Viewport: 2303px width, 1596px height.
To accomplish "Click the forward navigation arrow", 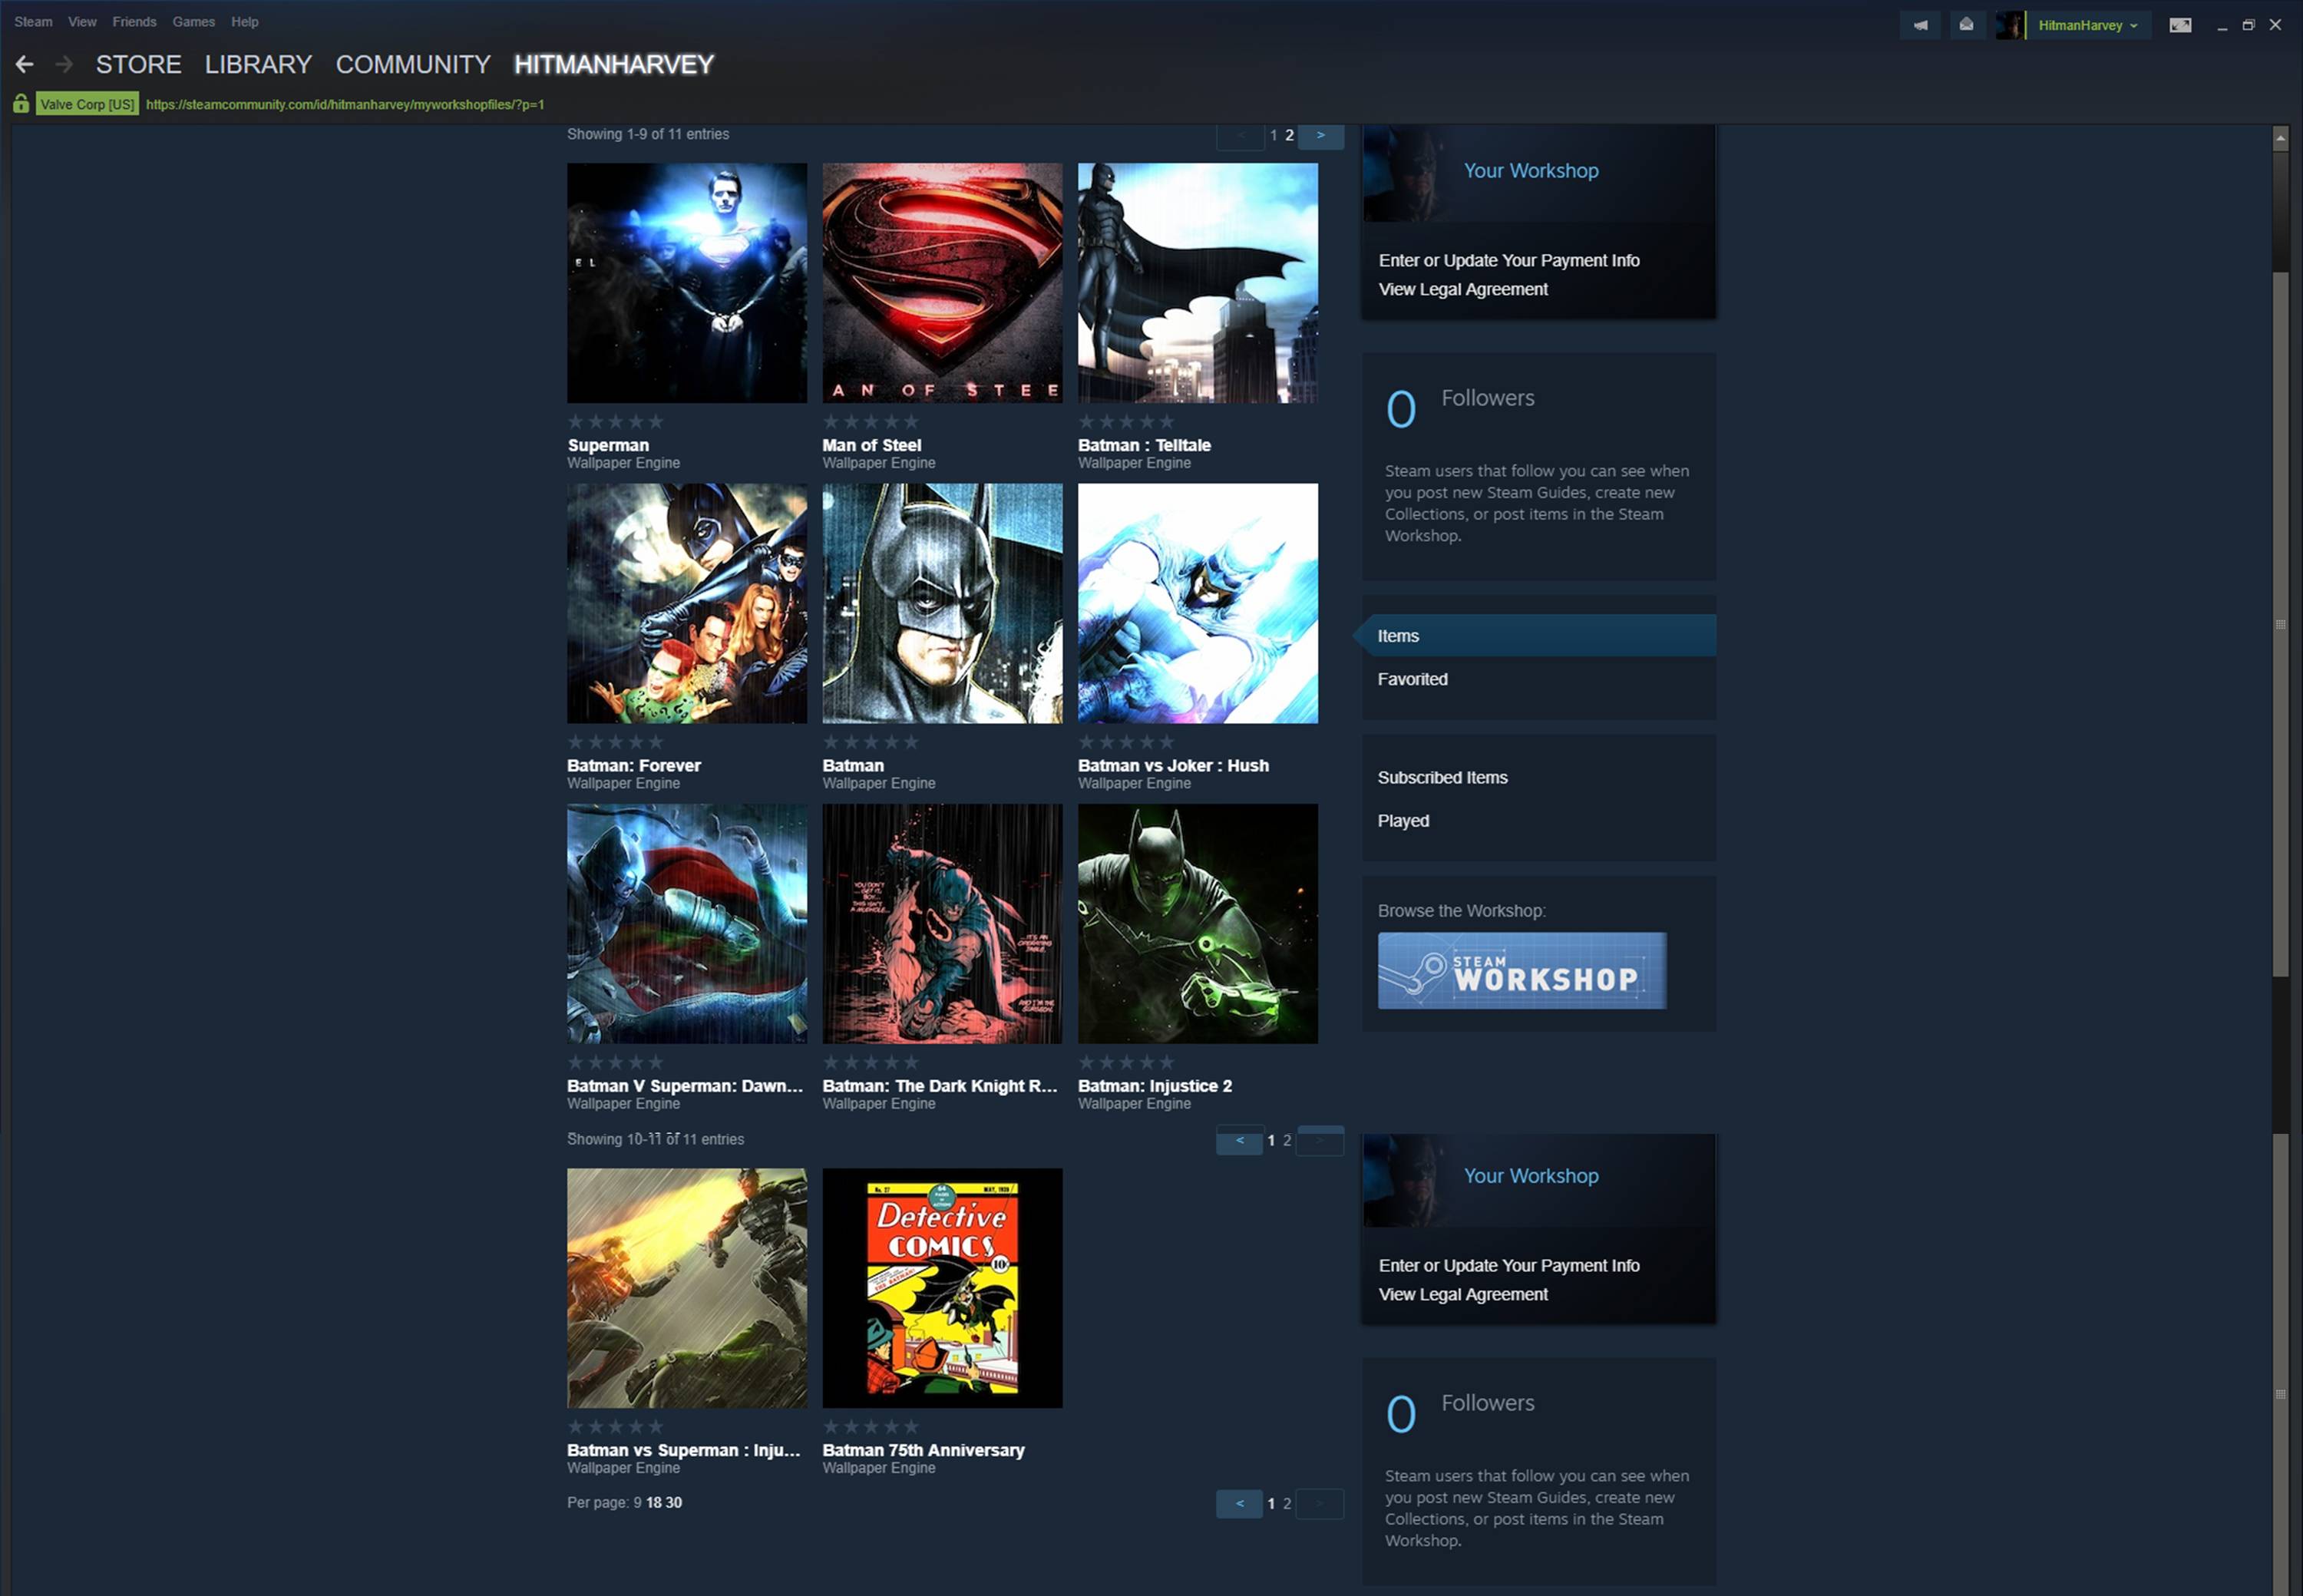I will (64, 65).
